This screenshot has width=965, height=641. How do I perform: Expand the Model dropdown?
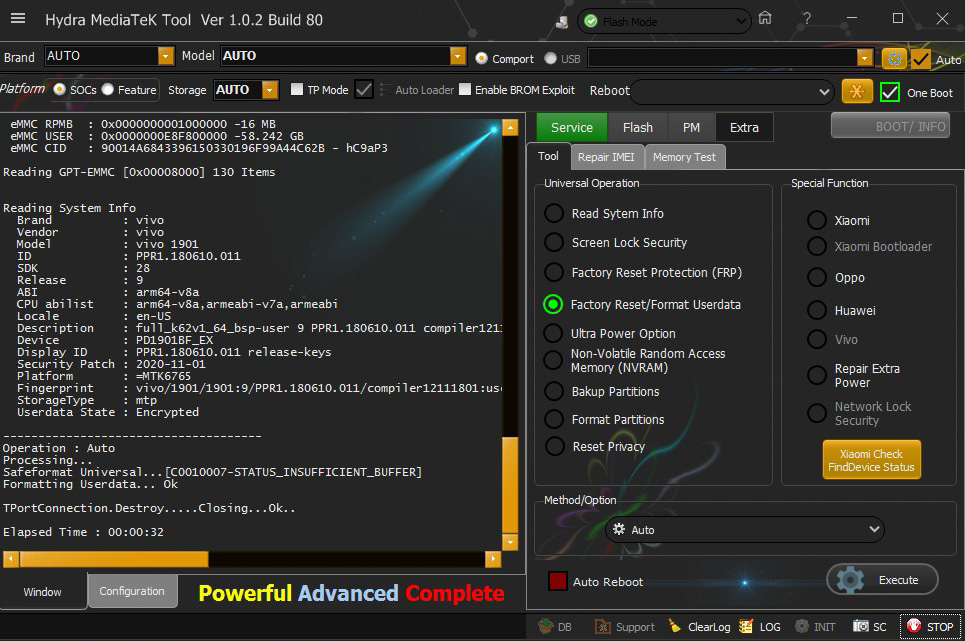point(457,56)
